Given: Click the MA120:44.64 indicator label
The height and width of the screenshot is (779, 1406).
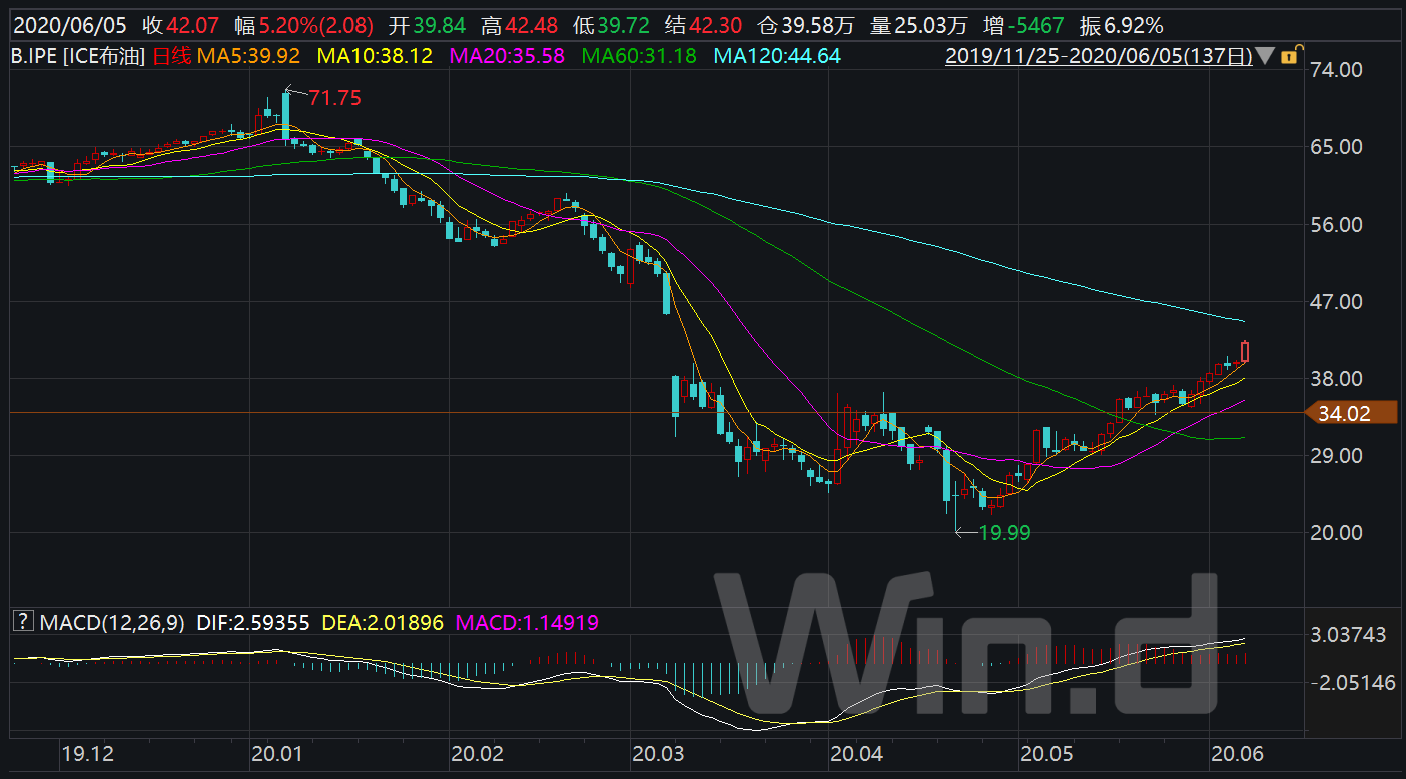Looking at the screenshot, I should (x=776, y=57).
